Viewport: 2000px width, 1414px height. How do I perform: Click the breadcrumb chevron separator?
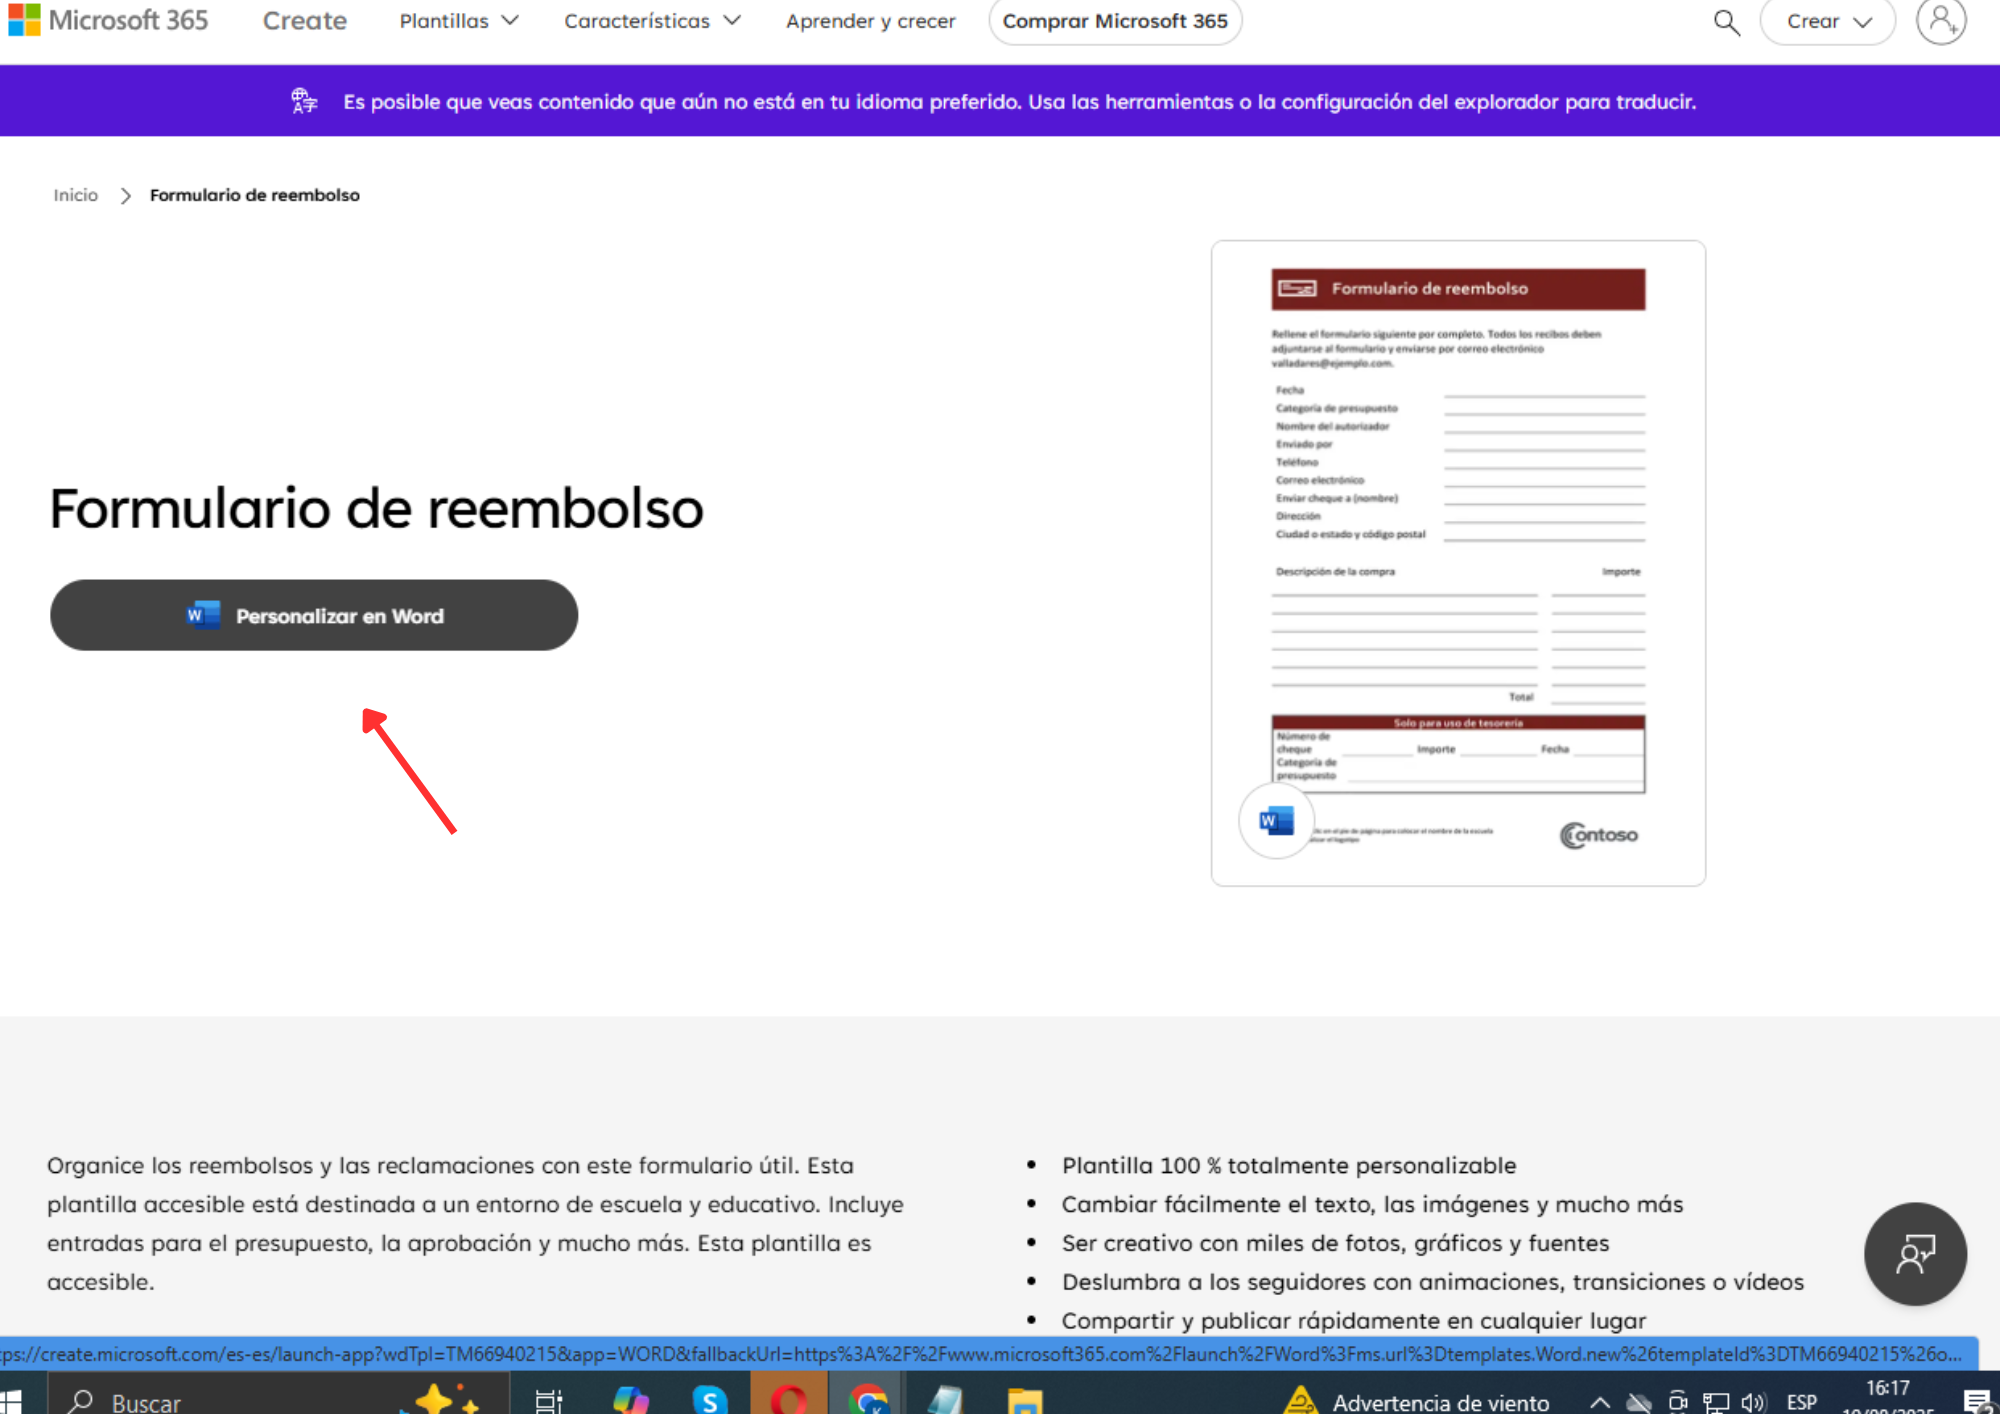tap(125, 195)
